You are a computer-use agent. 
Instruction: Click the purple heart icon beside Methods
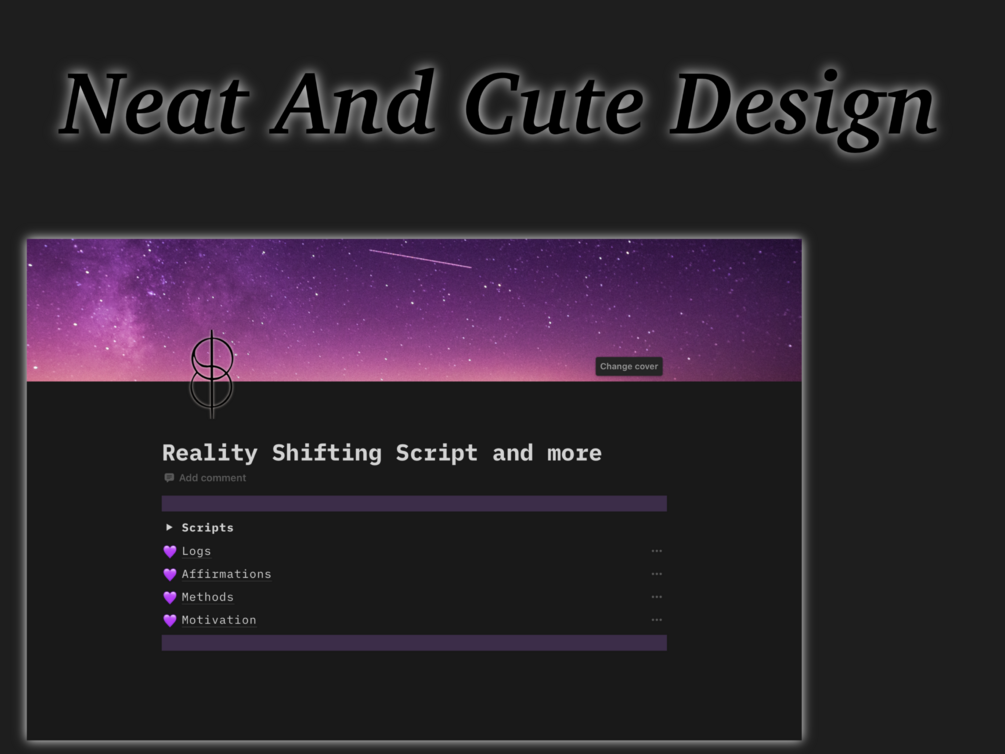pyautogui.click(x=170, y=598)
